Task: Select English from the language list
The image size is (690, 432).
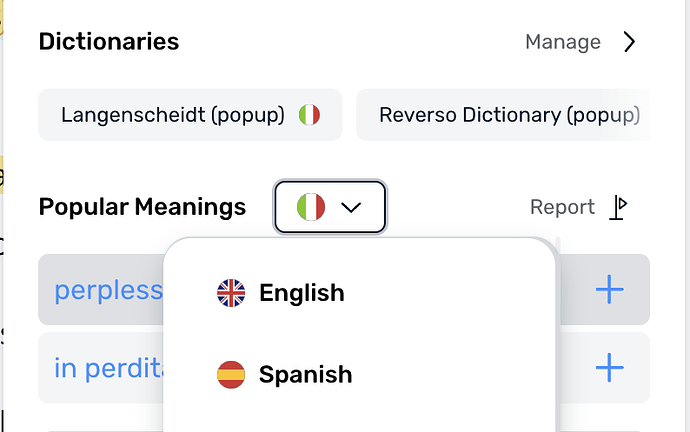Action: coord(302,293)
